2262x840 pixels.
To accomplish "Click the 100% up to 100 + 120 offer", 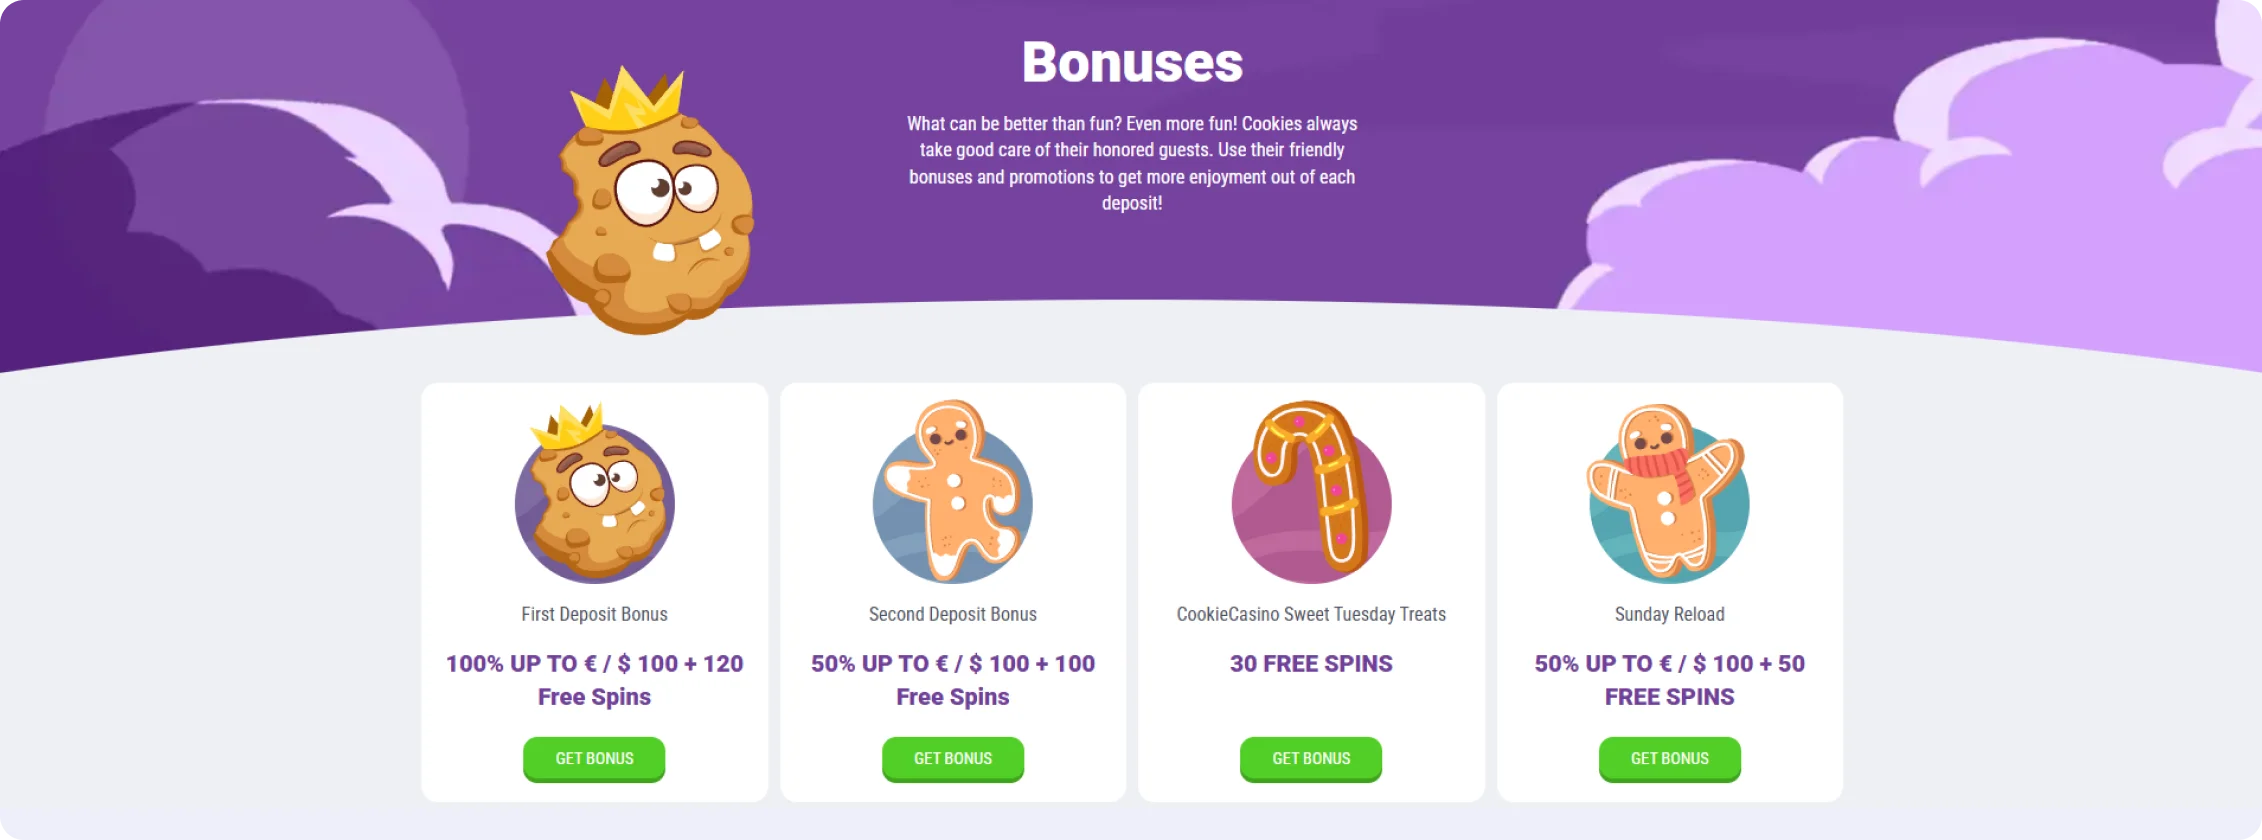I will click(x=594, y=680).
